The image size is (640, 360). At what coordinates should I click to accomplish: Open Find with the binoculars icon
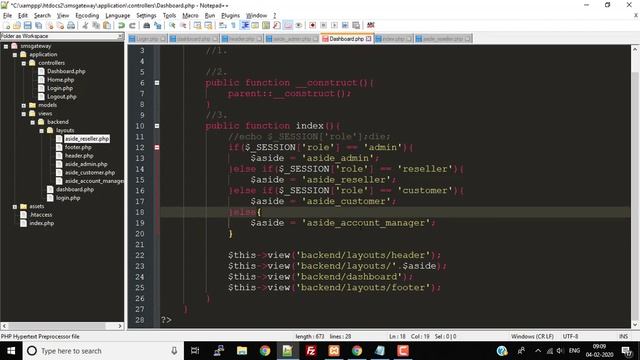[147, 25]
